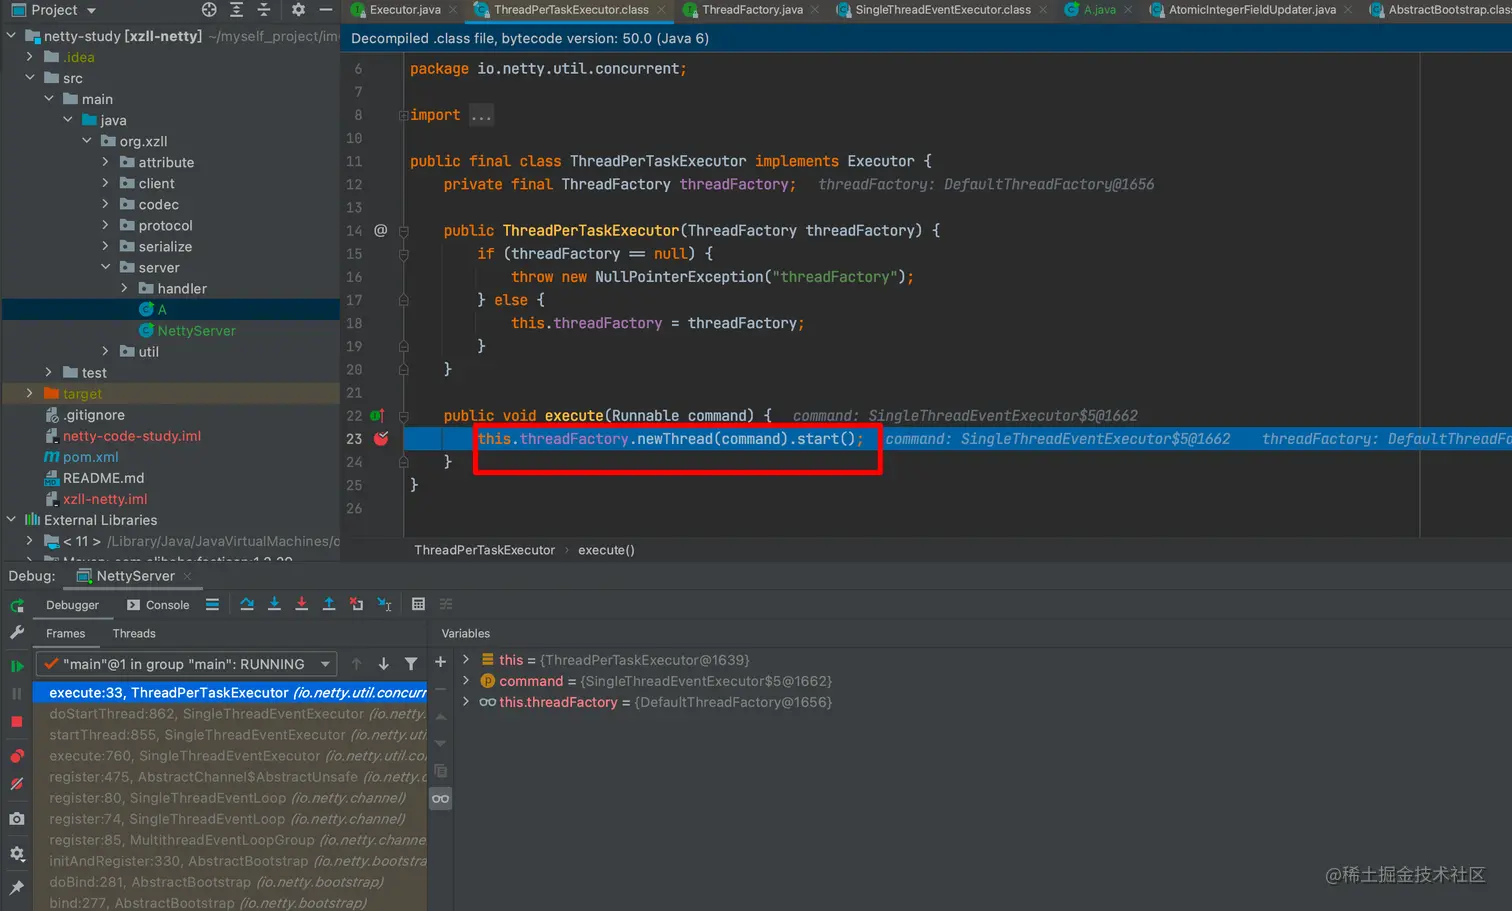This screenshot has height=911, width=1512.
Task: Collapse the src folder
Action: pos(30,78)
